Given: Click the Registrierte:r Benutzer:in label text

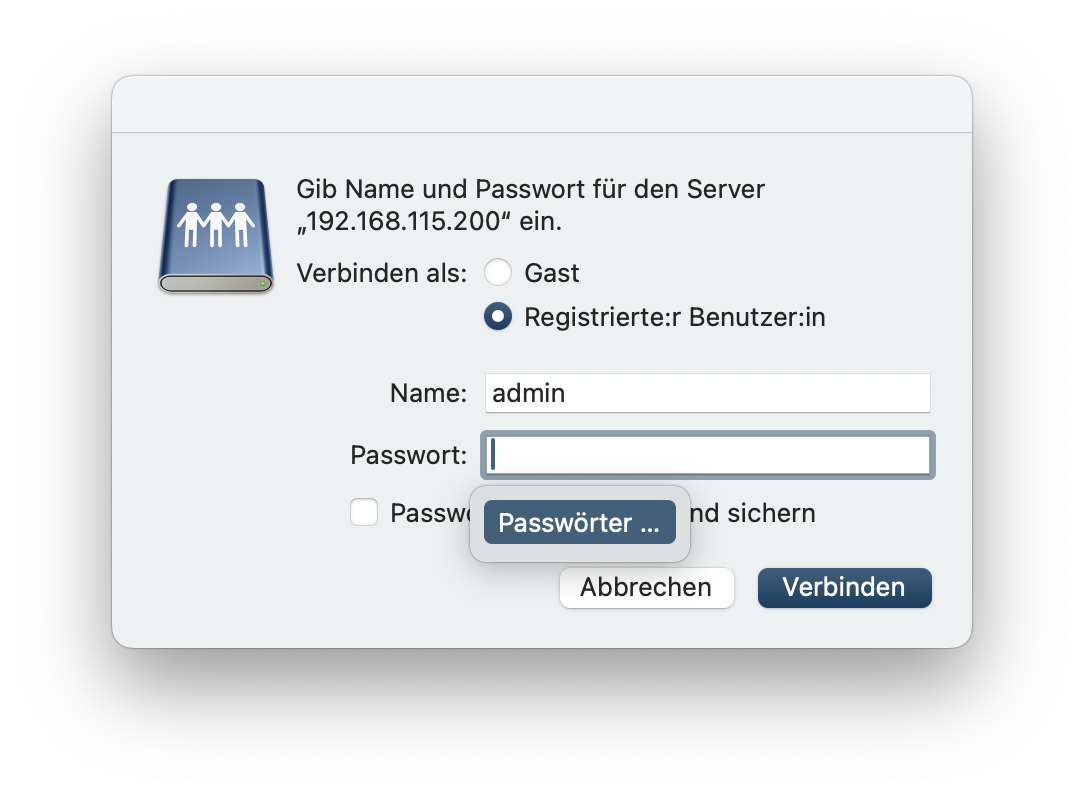Looking at the screenshot, I should 675,317.
